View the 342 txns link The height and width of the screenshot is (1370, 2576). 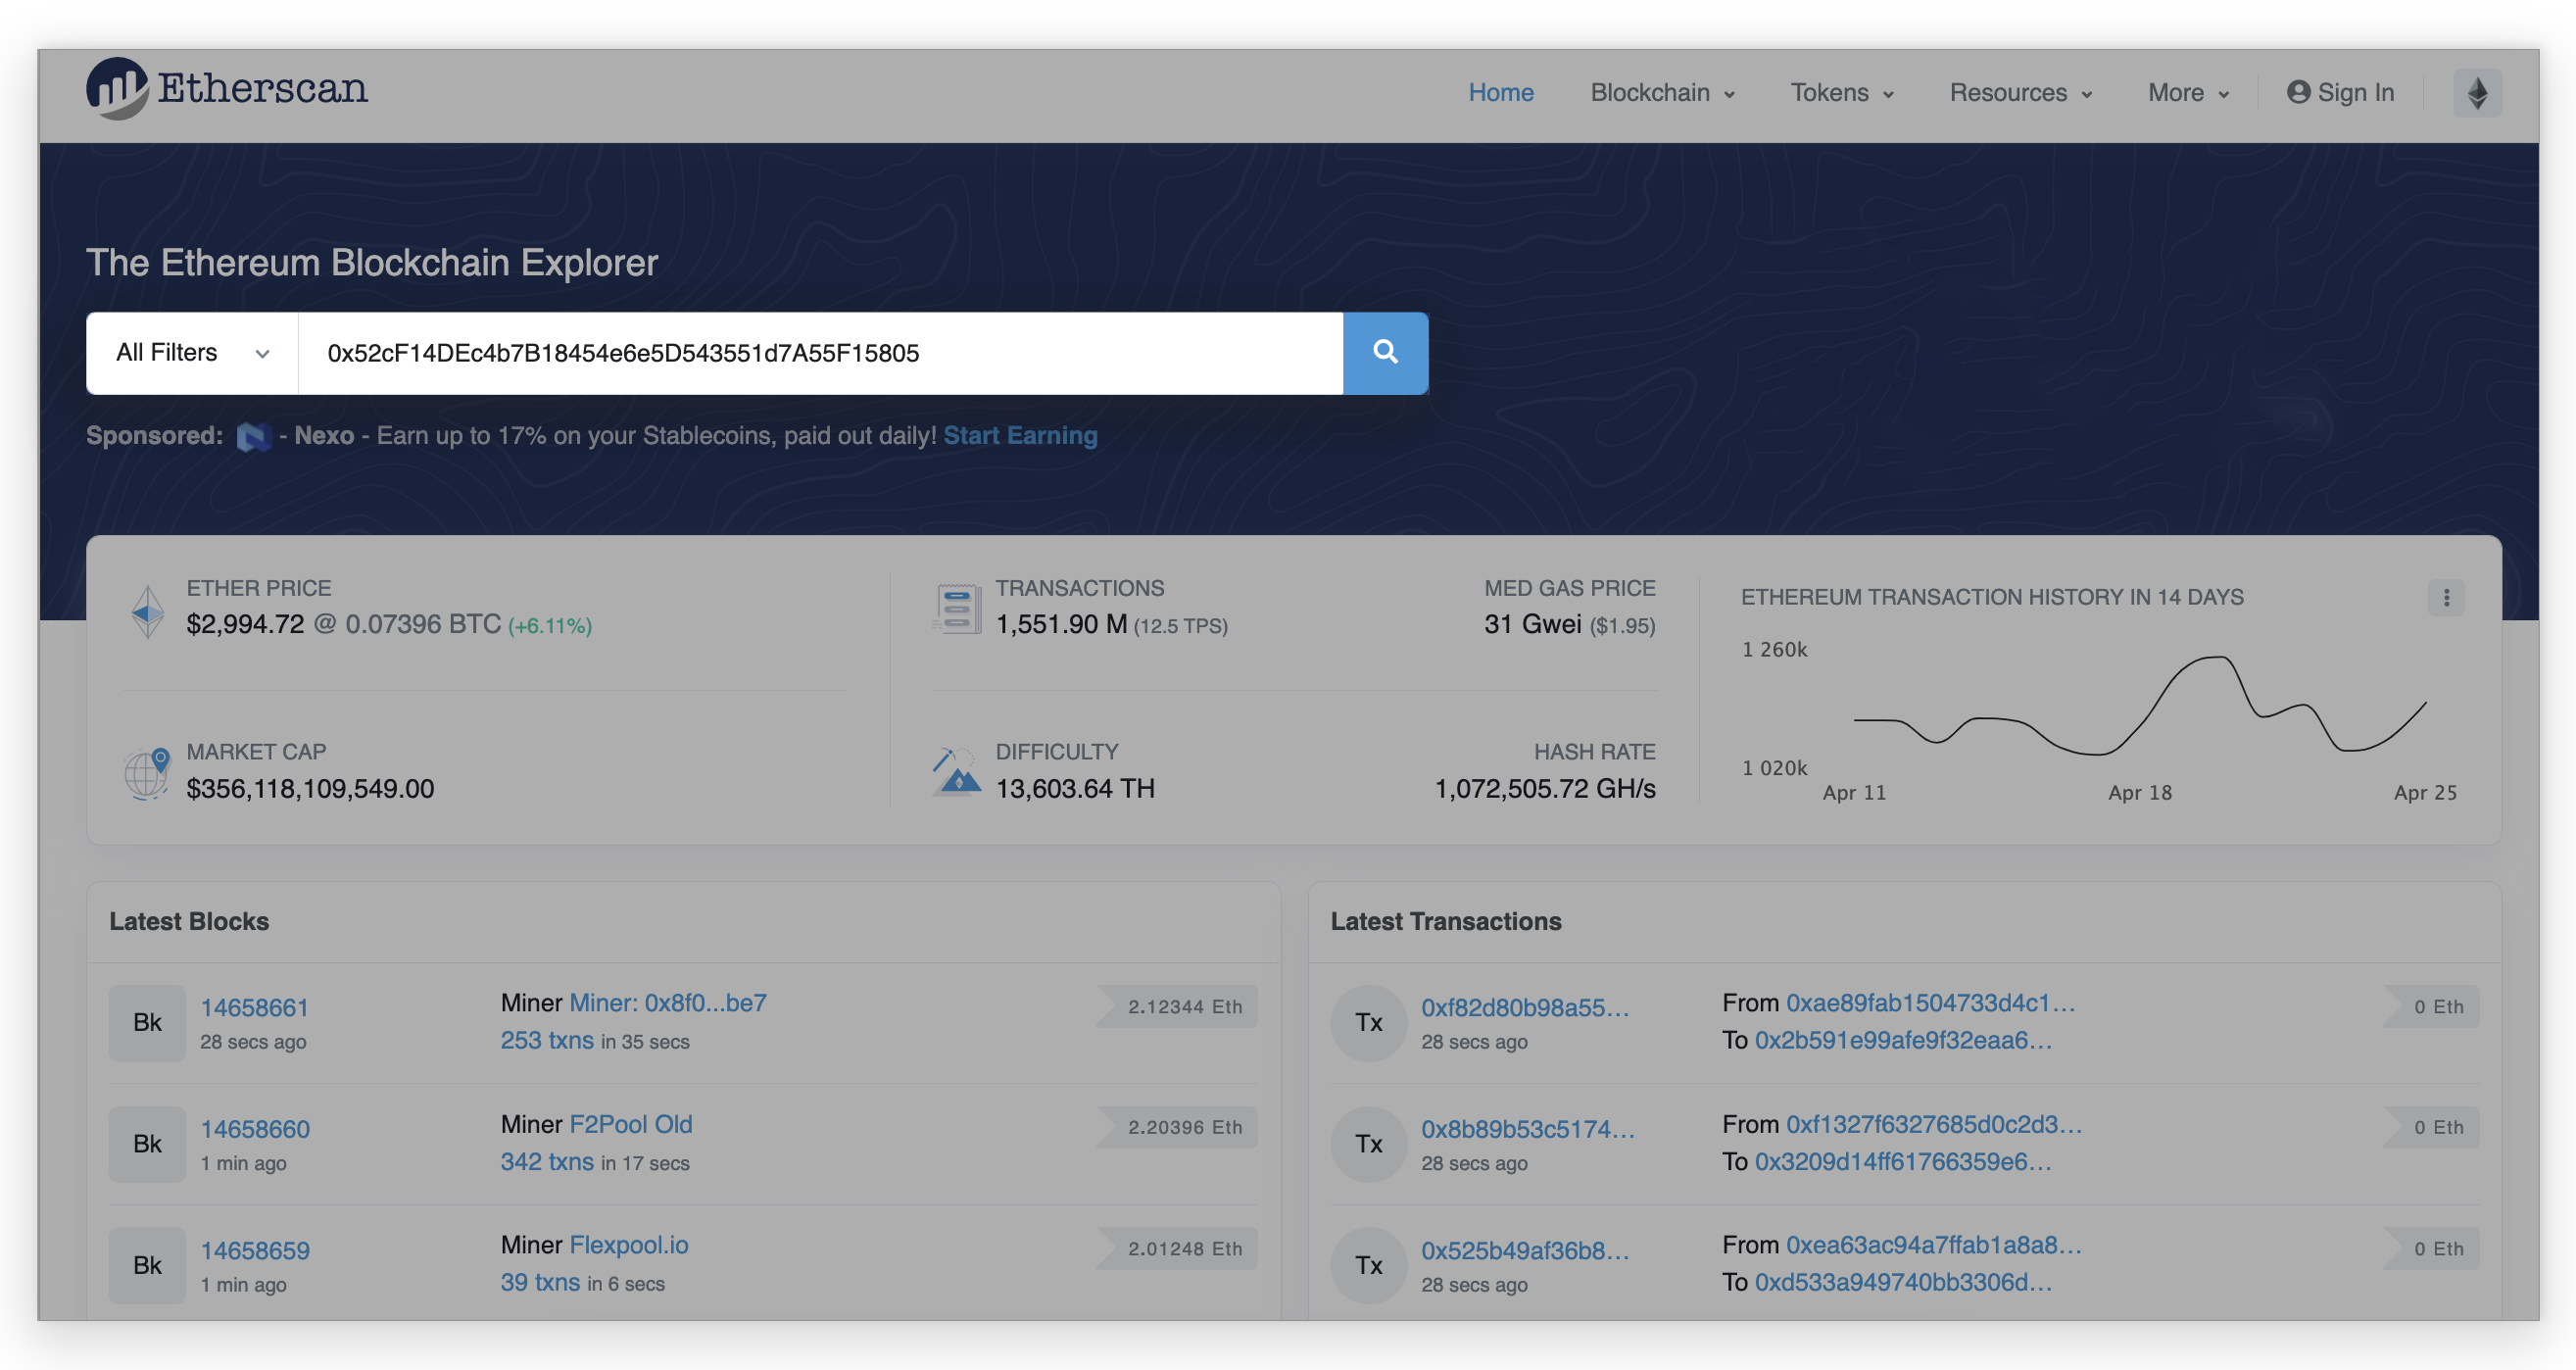547,1161
